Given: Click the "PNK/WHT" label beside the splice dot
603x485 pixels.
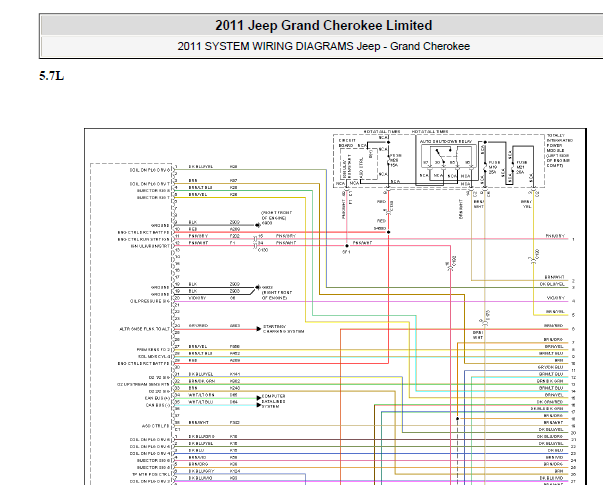Looking at the screenshot, I should 362,243.
